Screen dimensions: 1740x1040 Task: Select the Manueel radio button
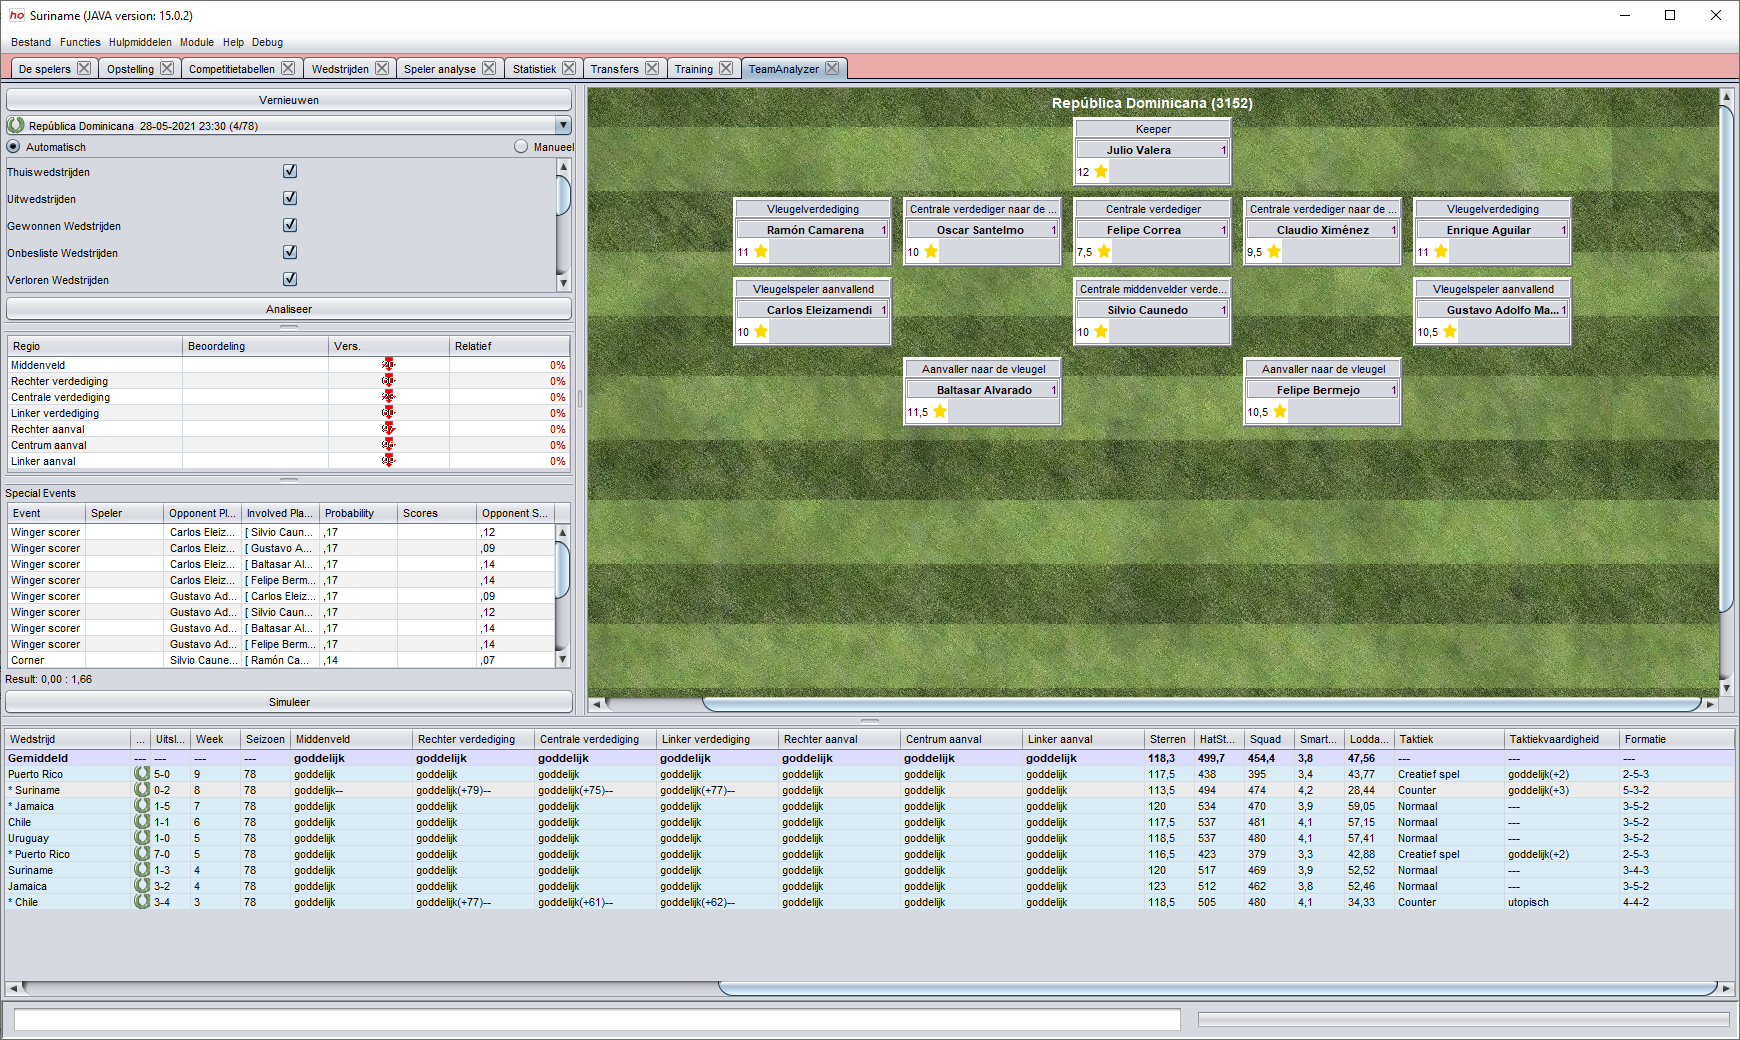pyautogui.click(x=521, y=146)
